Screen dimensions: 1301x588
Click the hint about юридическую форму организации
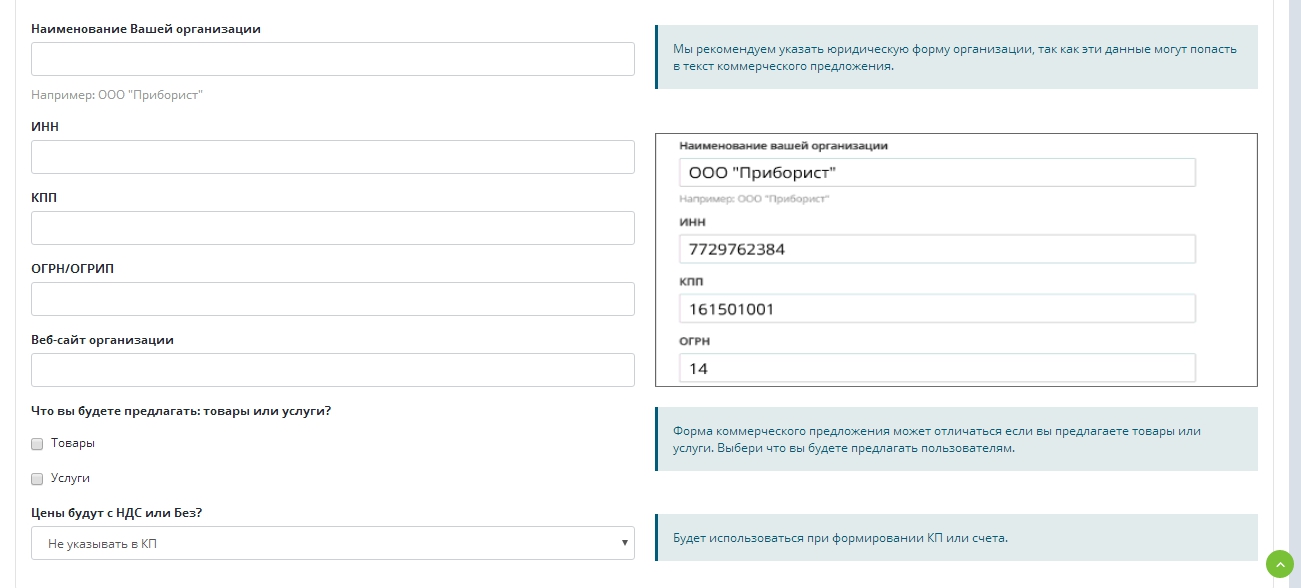pyautogui.click(x=956, y=57)
